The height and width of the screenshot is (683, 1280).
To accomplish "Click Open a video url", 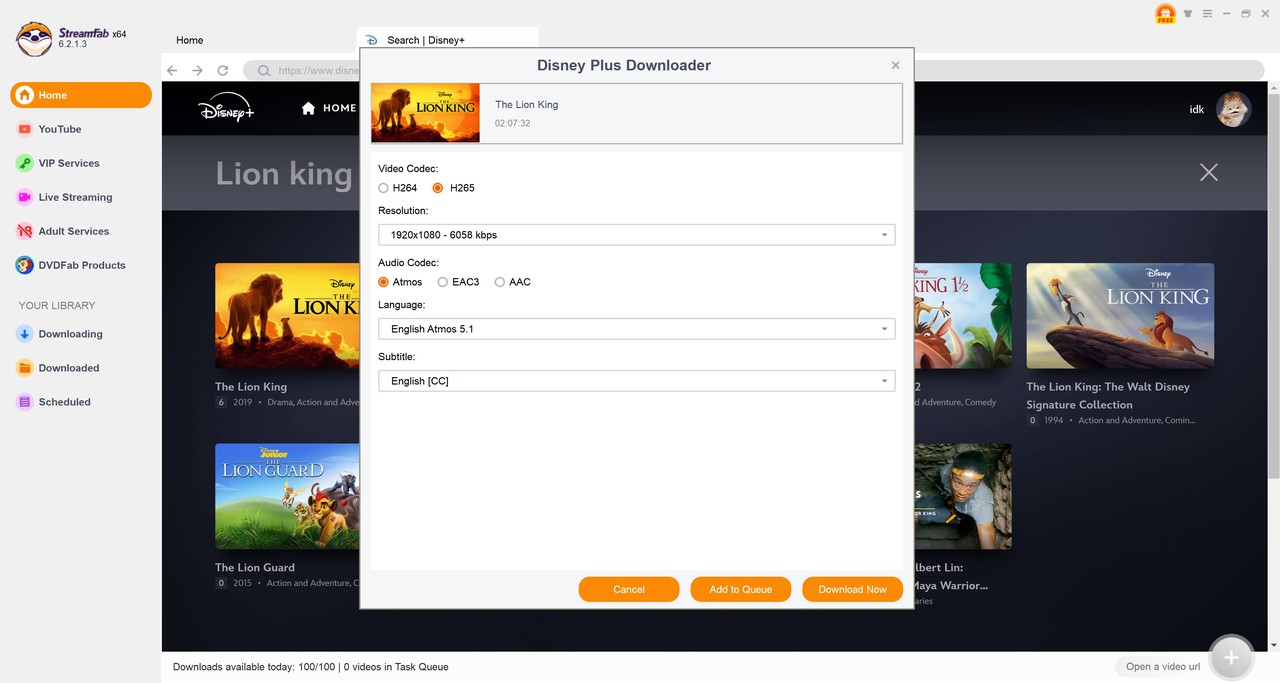I will (x=1164, y=666).
